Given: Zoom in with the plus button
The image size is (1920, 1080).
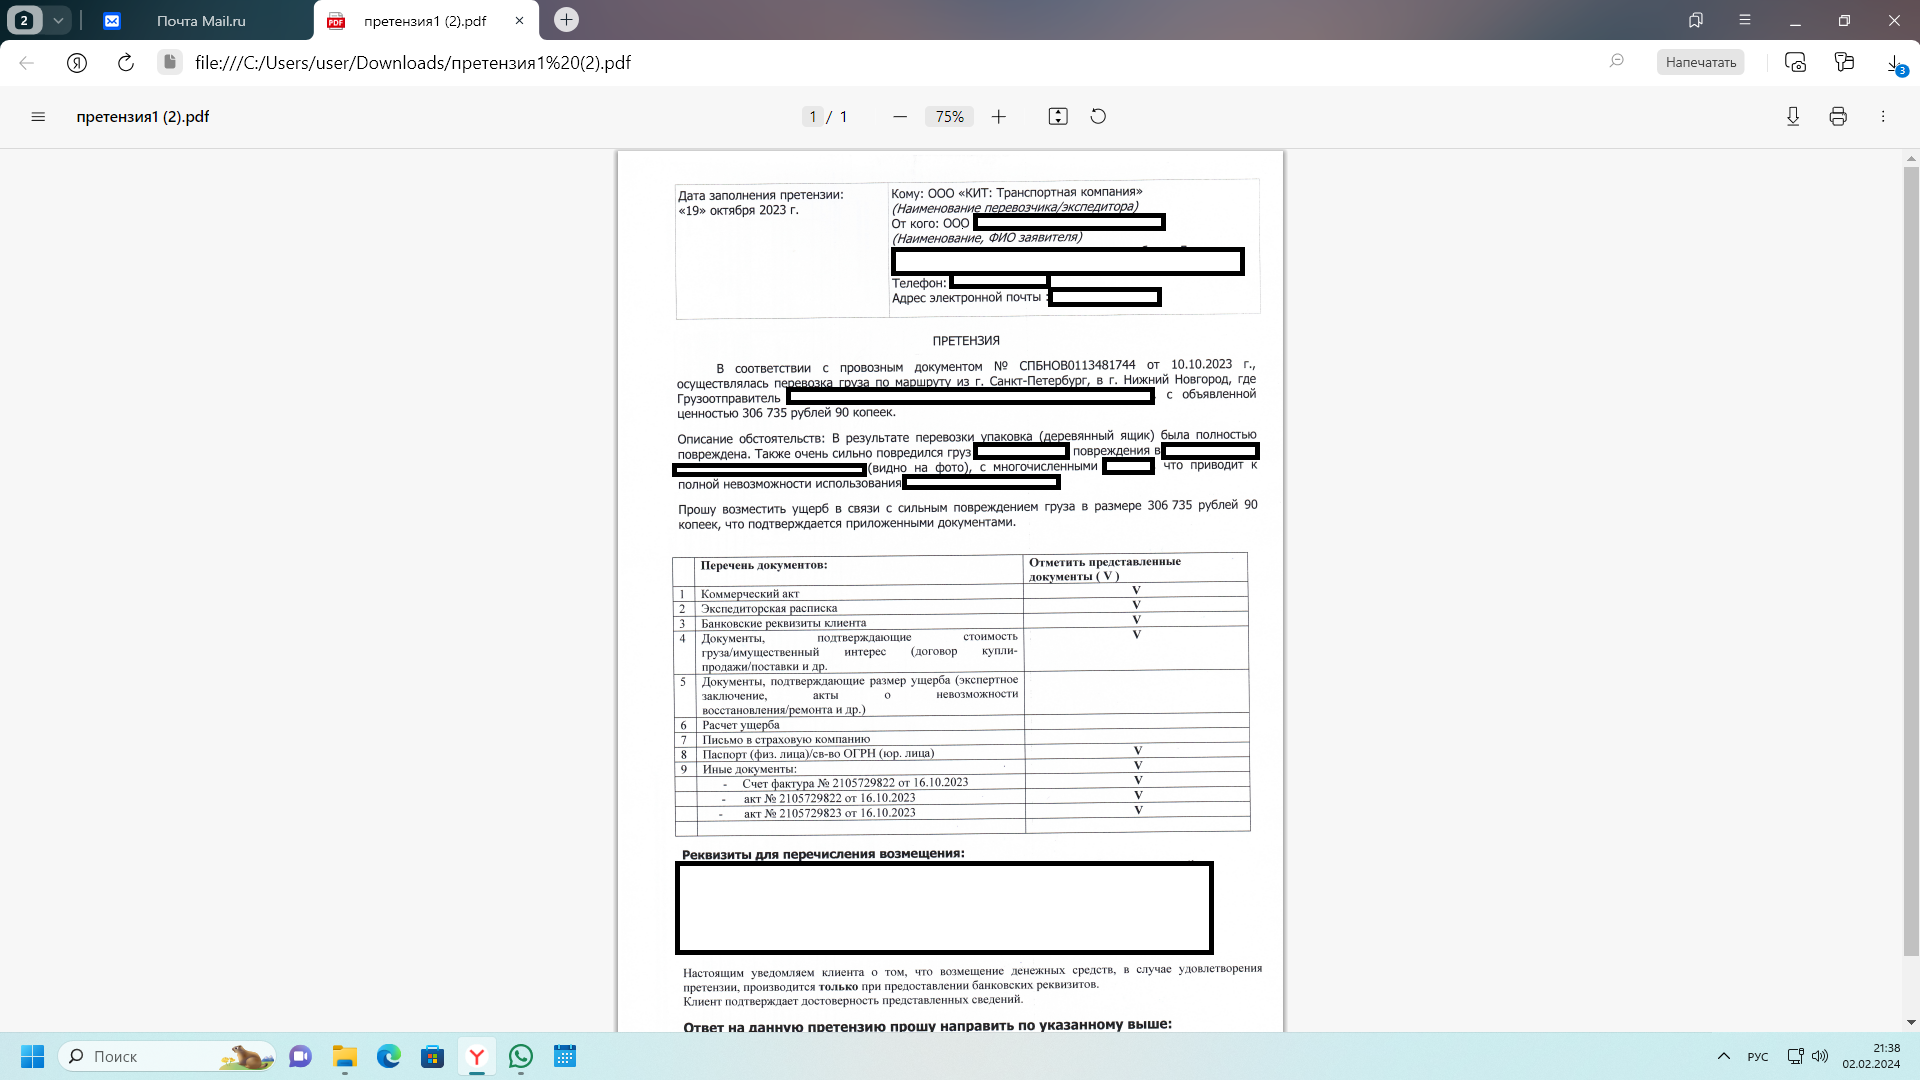Looking at the screenshot, I should pos(998,117).
